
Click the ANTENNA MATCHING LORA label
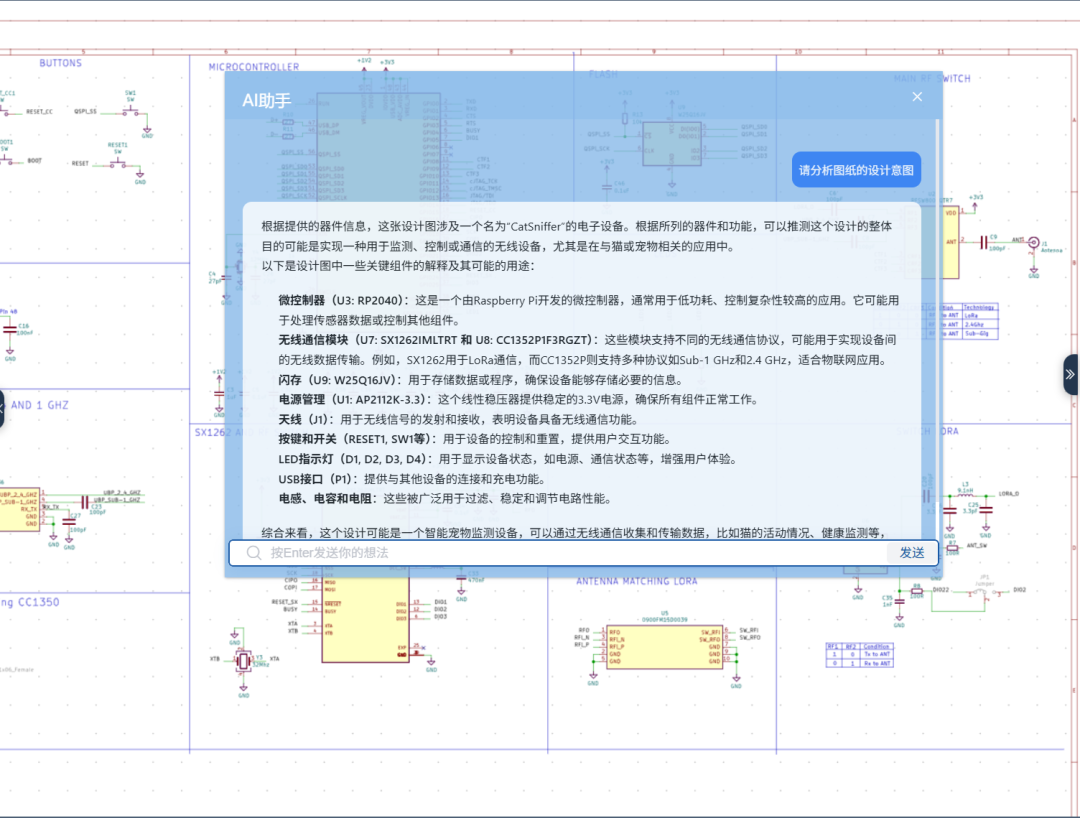pyautogui.click(x=636, y=581)
